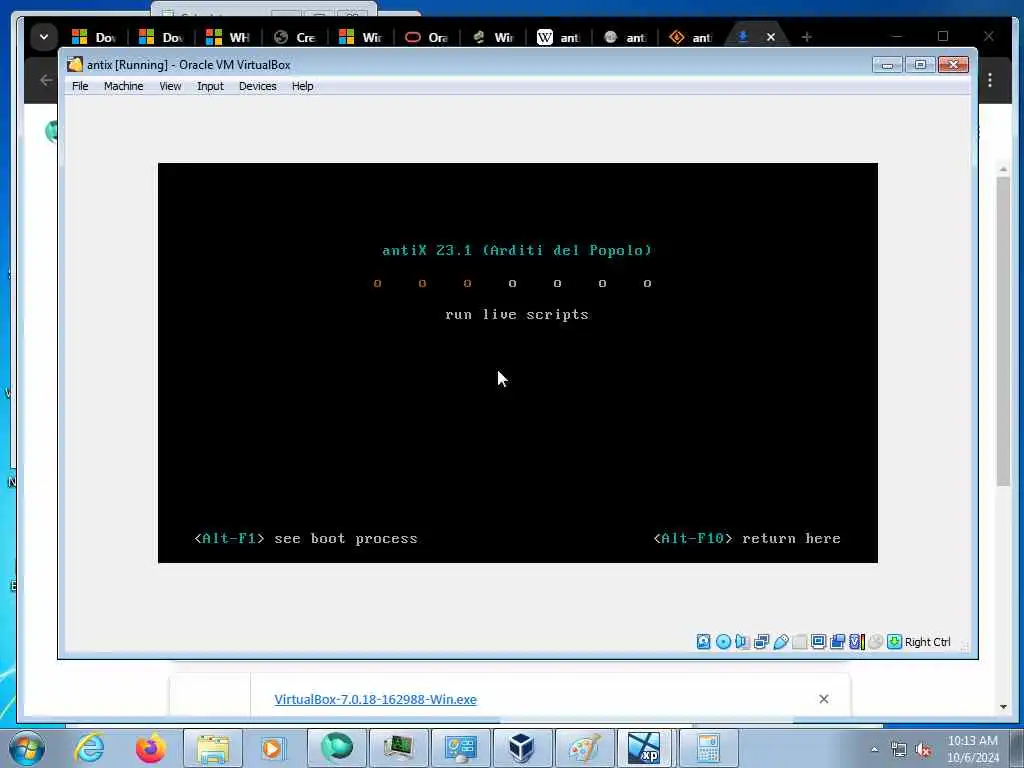
Task: Click '<Alt-F10> return here' text
Action: 747,539
